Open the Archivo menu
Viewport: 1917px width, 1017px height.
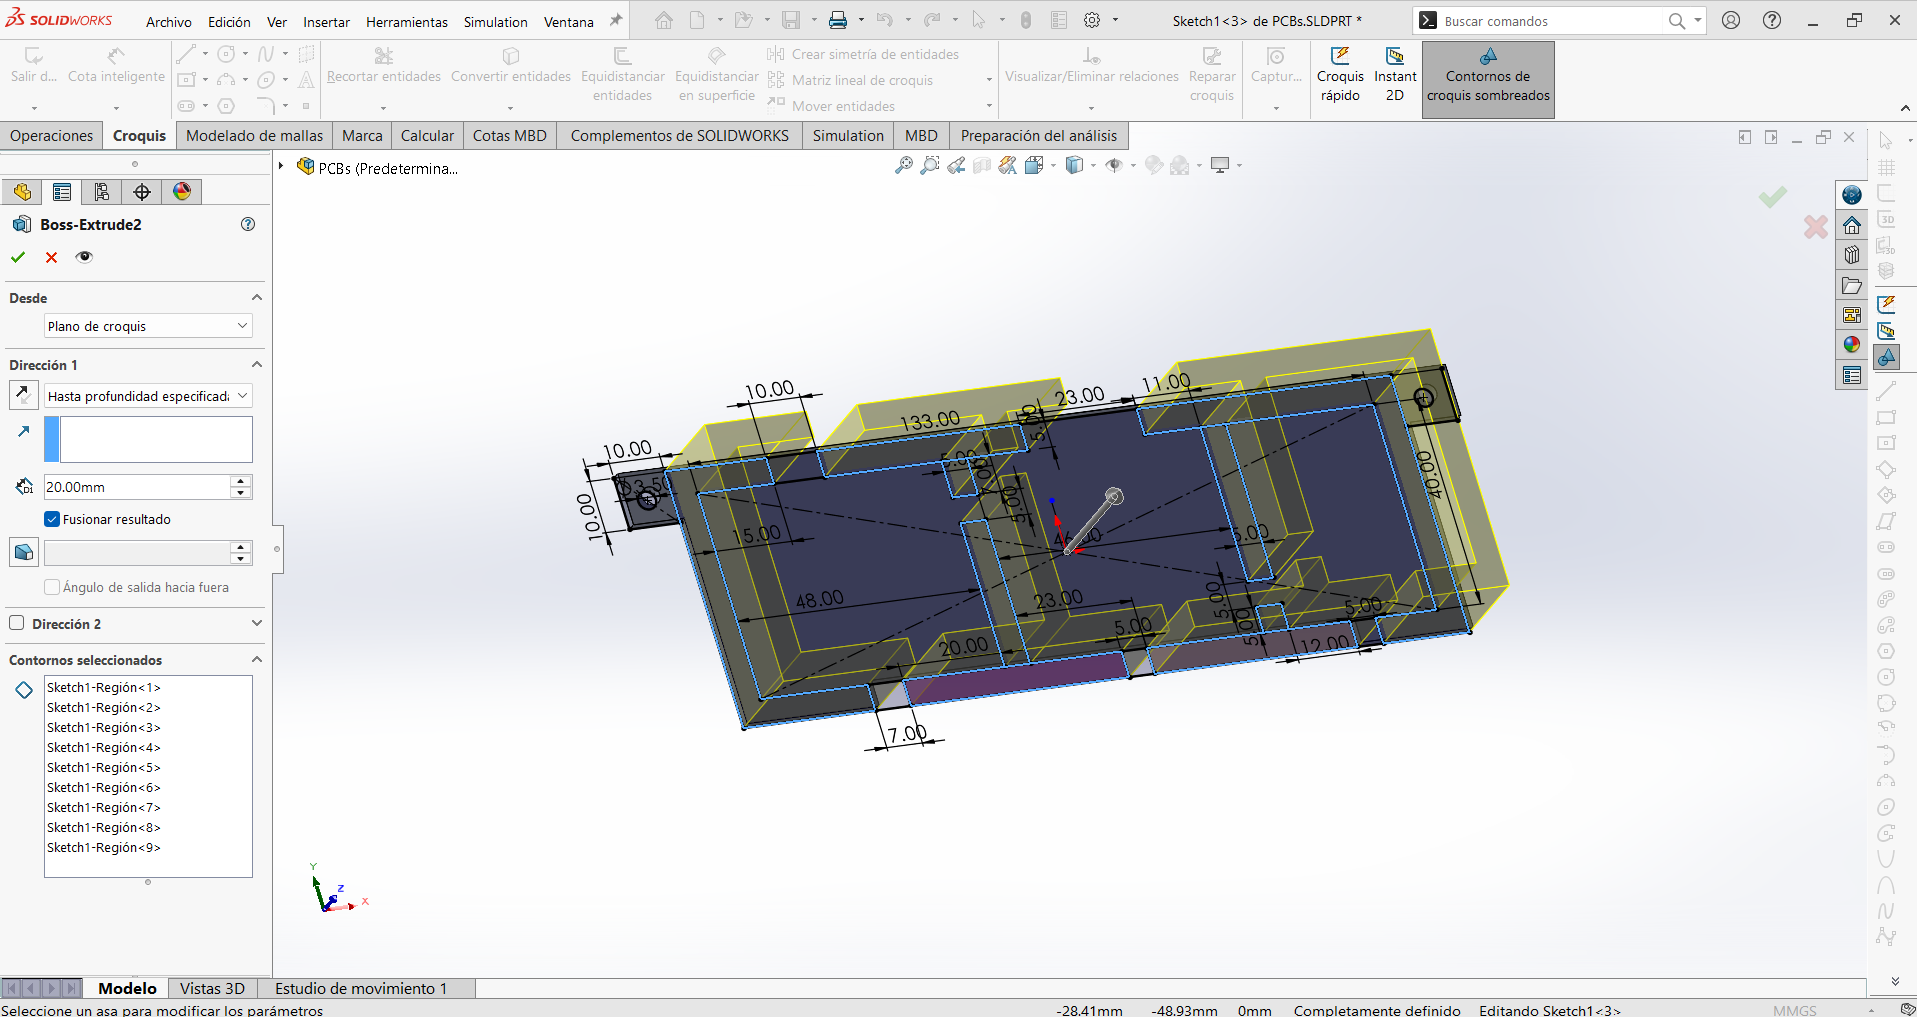(168, 21)
